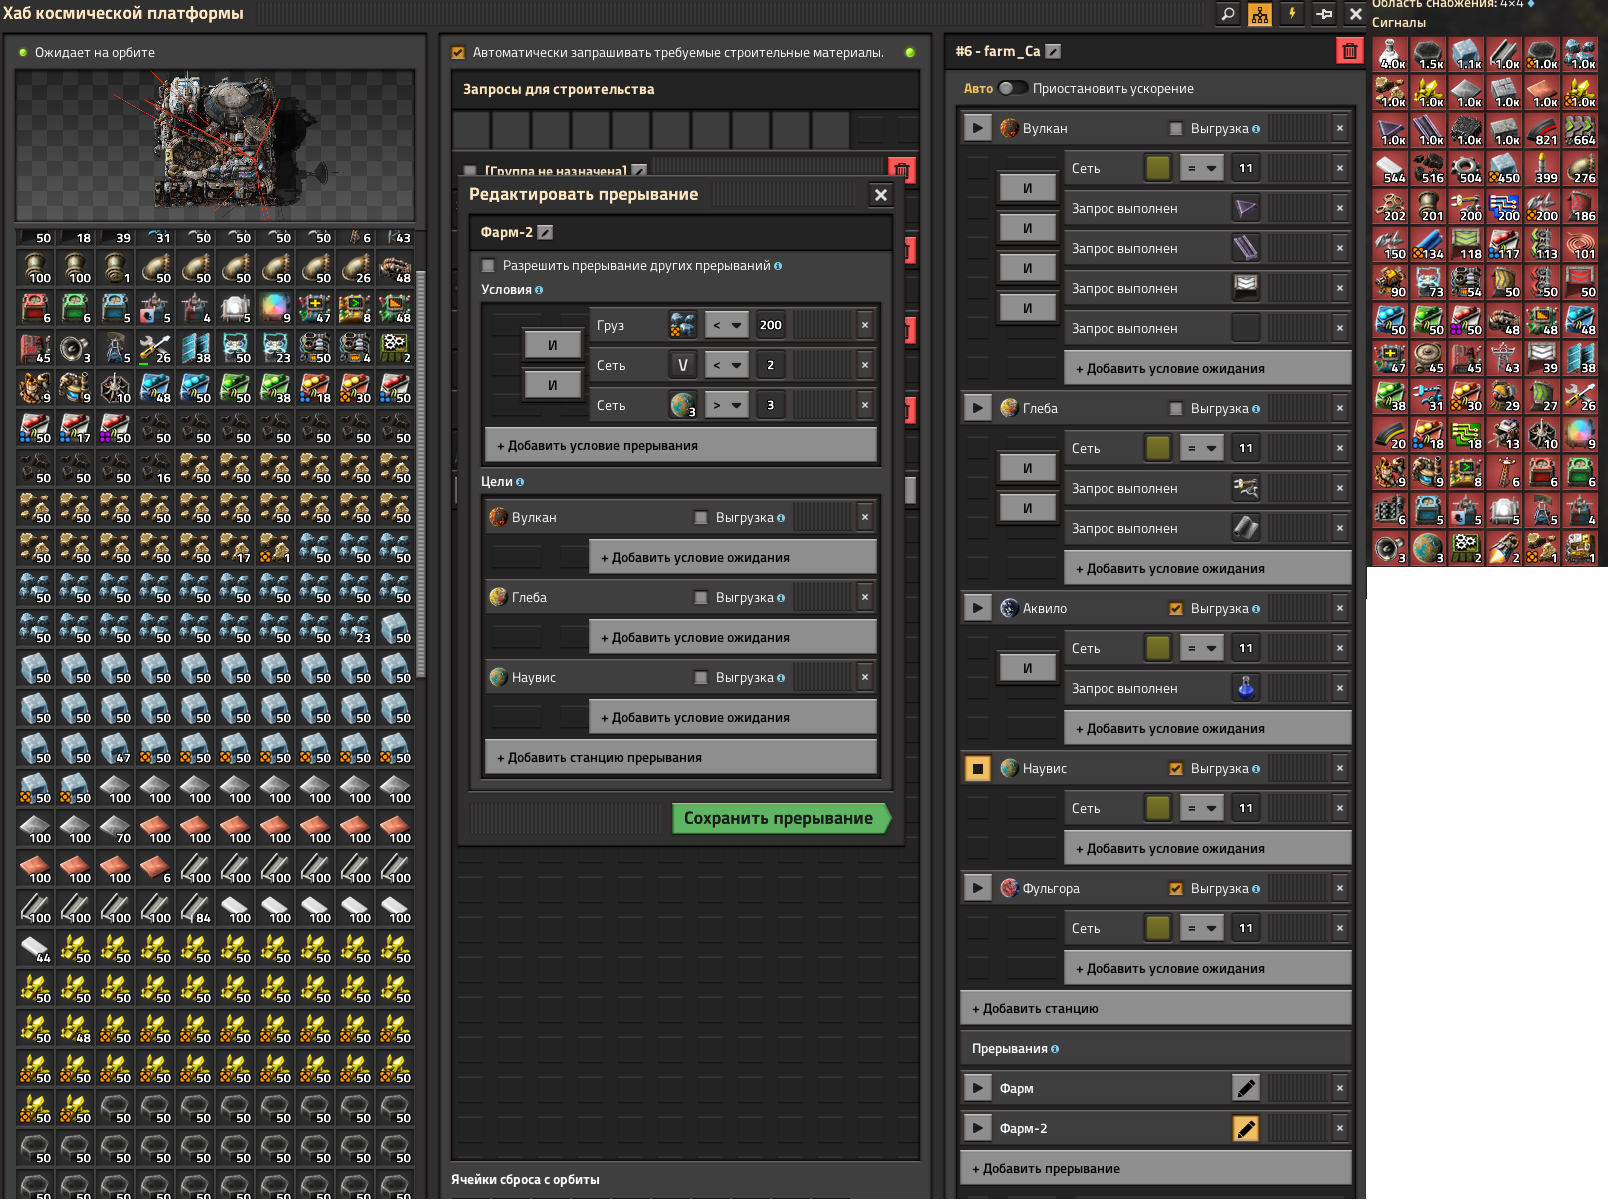The height and width of the screenshot is (1202, 1608).
Task: Click the Сохранить прерывание button
Action: click(x=780, y=818)
